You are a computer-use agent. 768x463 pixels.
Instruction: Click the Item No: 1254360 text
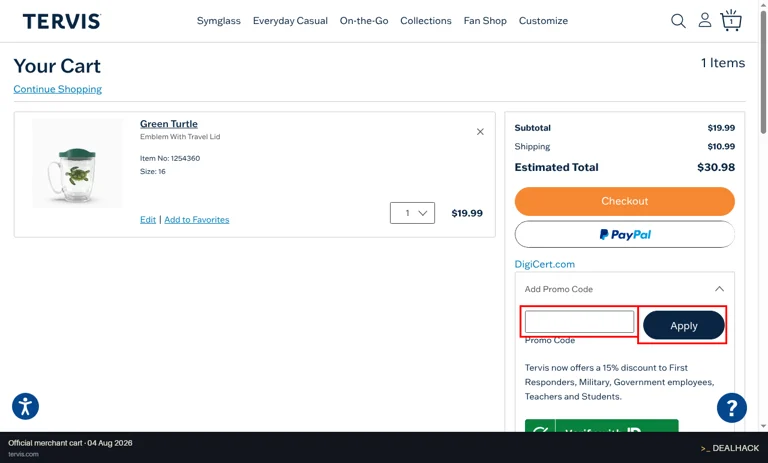click(x=170, y=158)
